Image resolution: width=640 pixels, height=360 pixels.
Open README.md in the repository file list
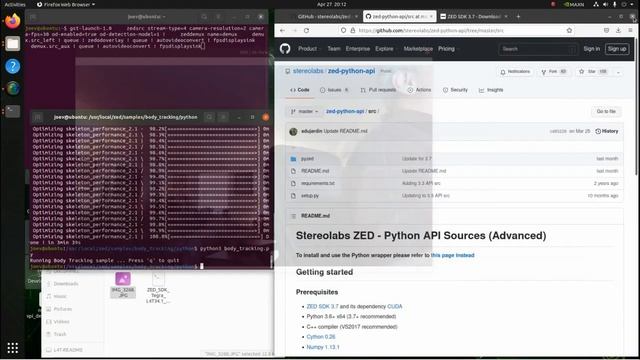click(315, 171)
